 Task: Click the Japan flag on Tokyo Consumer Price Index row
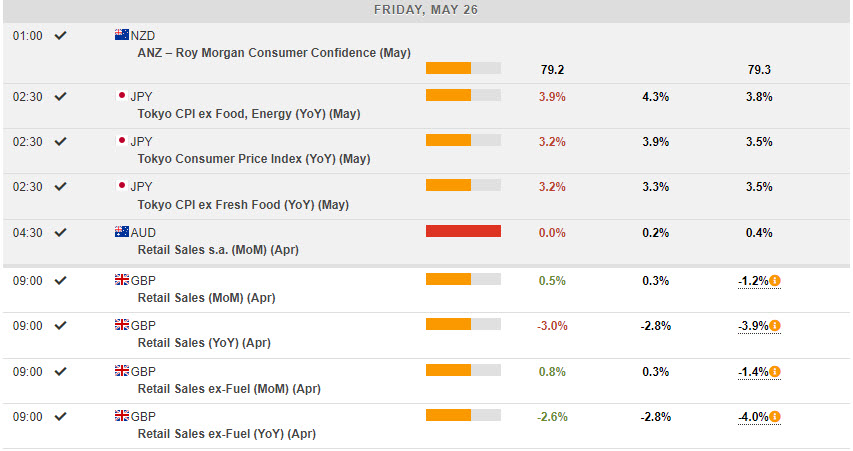click(x=121, y=141)
